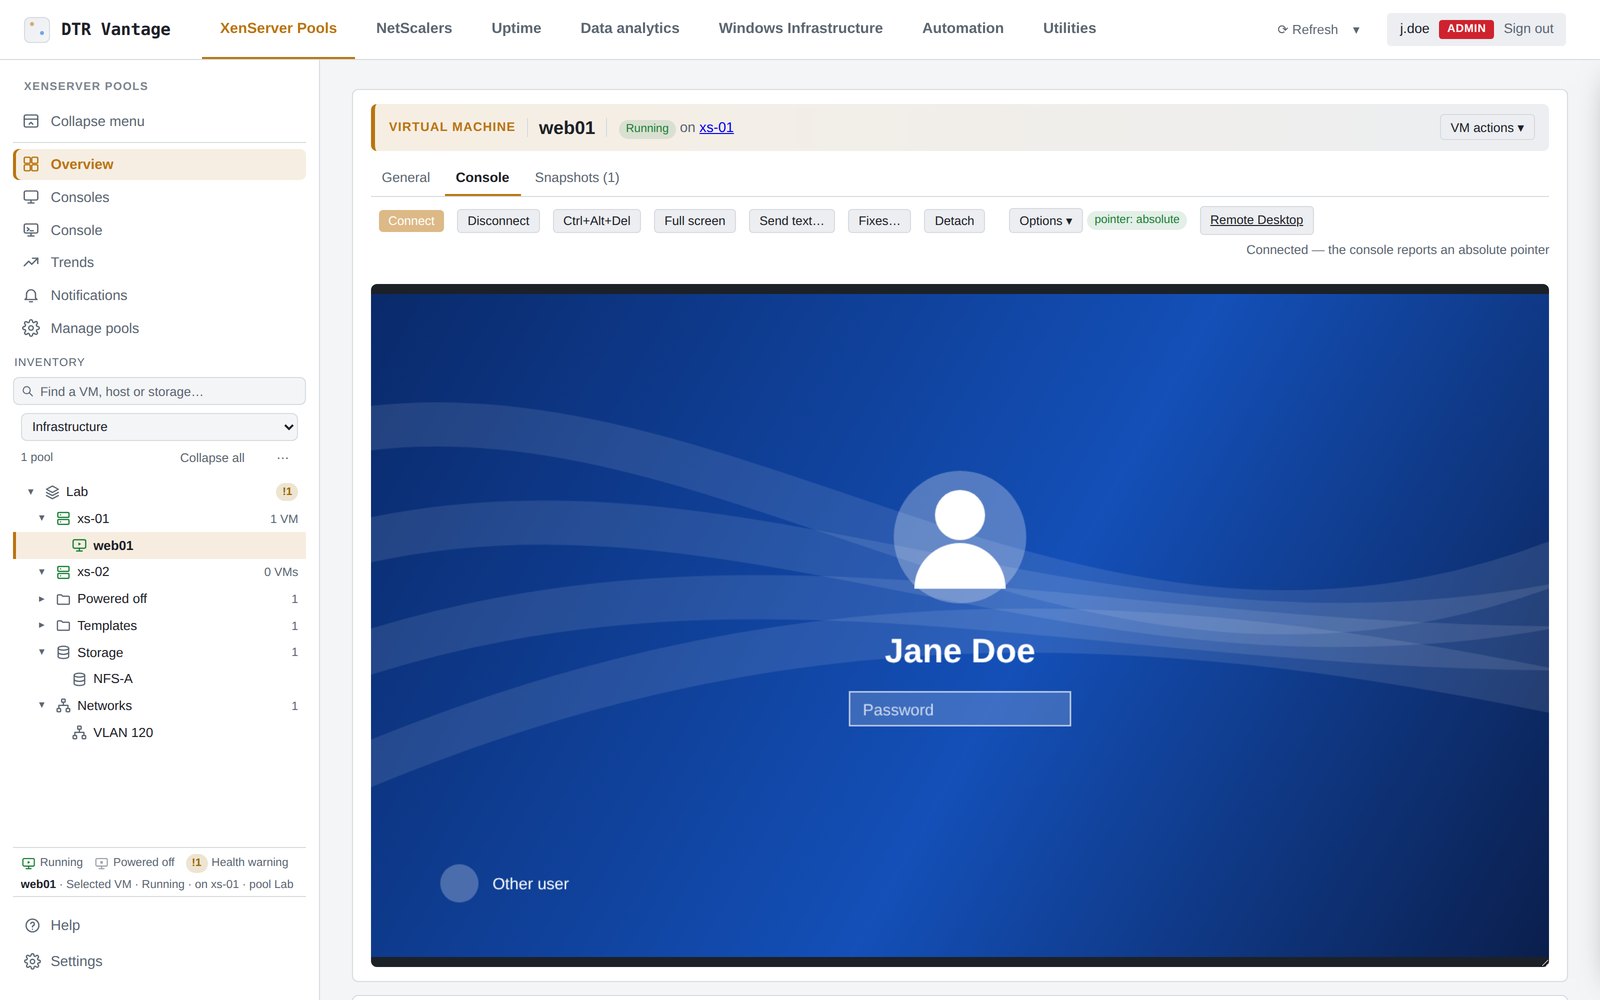Click the Other user avatar circle

coord(459,883)
